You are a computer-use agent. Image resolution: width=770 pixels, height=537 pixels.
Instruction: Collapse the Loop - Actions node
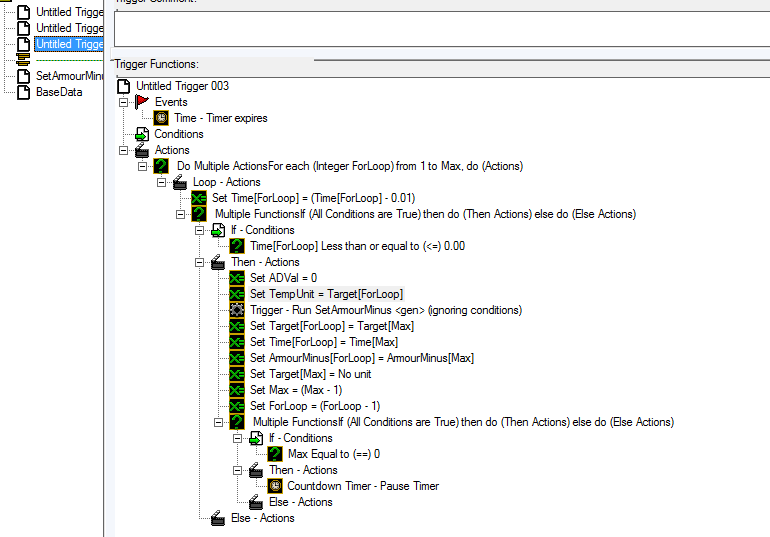pyautogui.click(x=161, y=182)
